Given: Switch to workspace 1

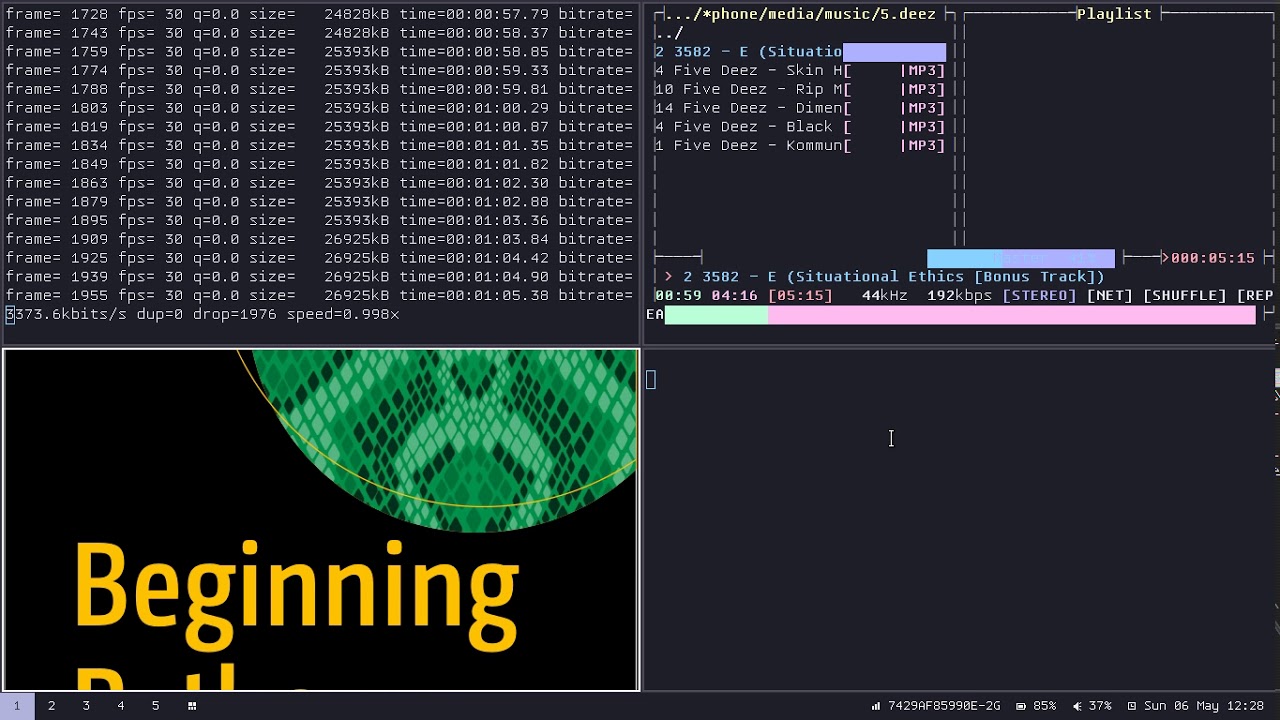Looking at the screenshot, I should coord(17,706).
